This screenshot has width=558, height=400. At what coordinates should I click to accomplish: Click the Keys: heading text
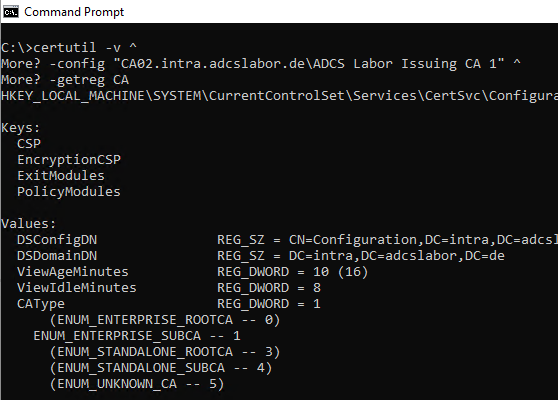pyautogui.click(x=21, y=128)
